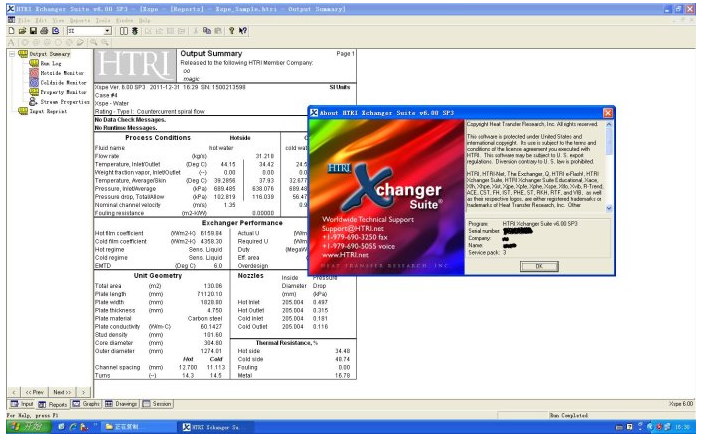Switch to the Input tab
Viewport: 706px width, 442px height.
pos(22,404)
